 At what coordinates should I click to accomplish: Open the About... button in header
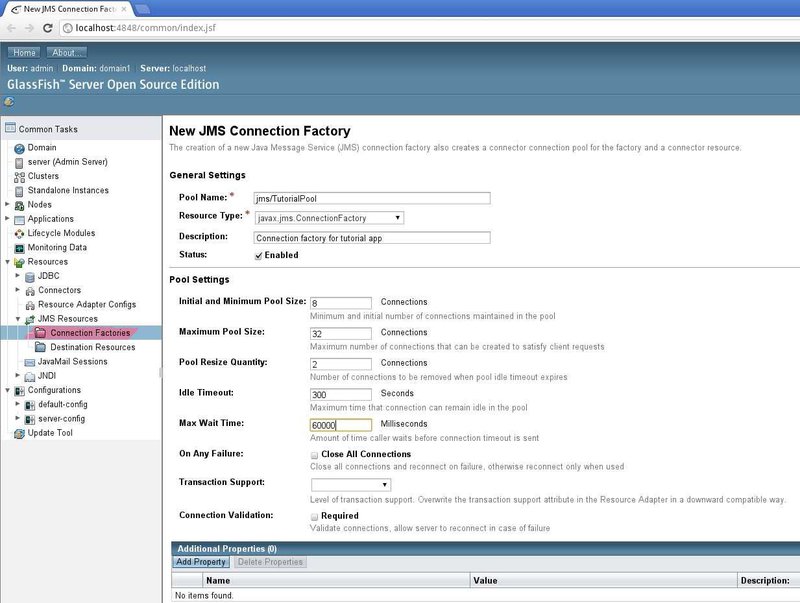point(66,53)
